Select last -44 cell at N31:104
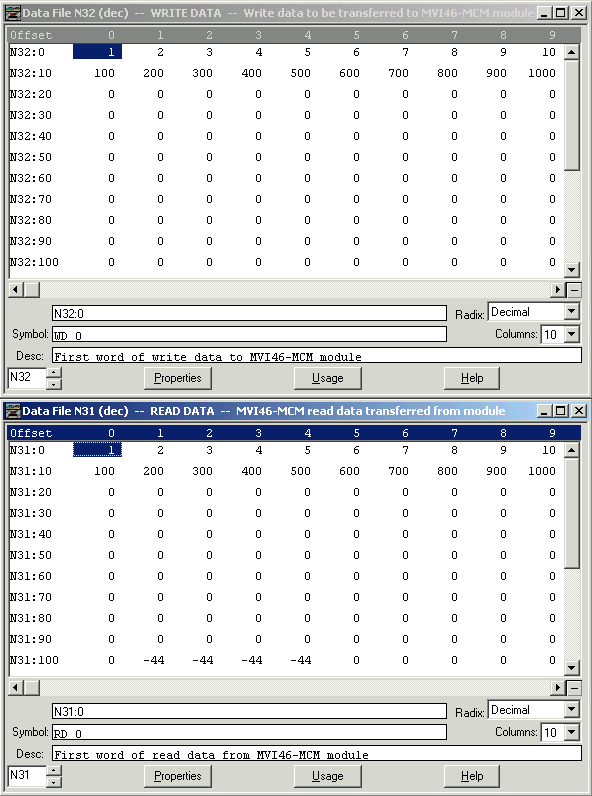 300,660
